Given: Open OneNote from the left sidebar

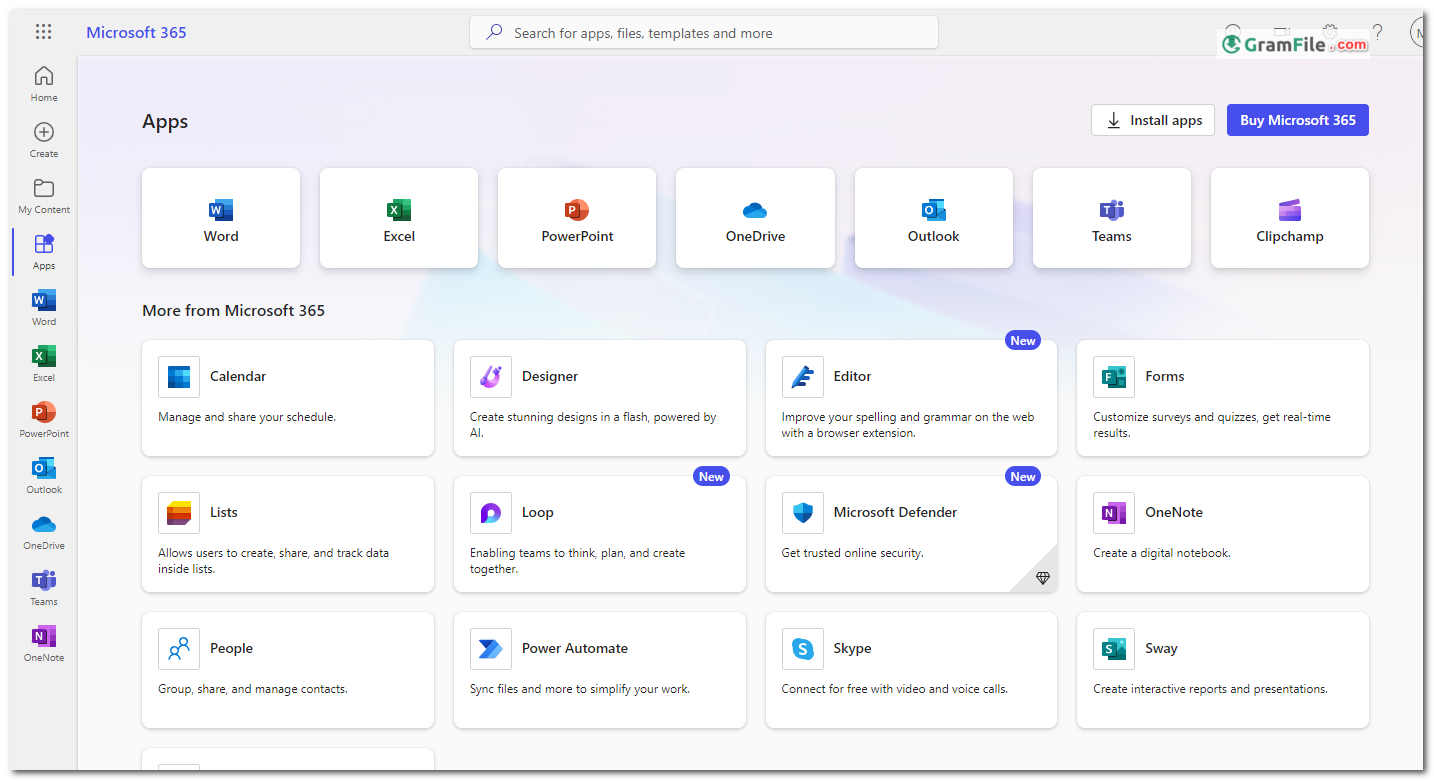Looking at the screenshot, I should click(43, 641).
